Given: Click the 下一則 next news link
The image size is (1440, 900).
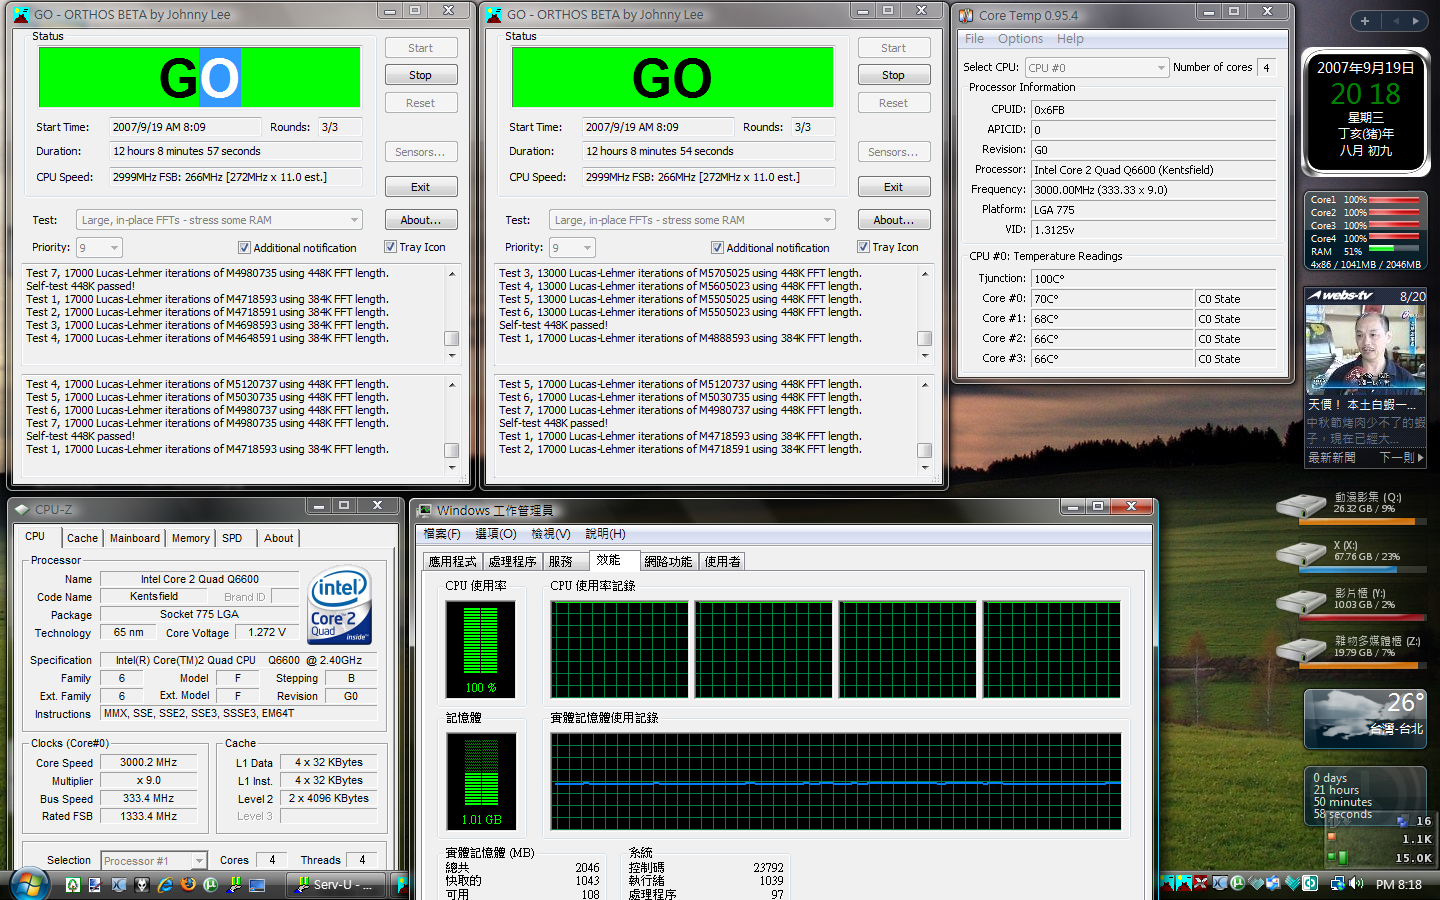Looking at the screenshot, I should click(1401, 457).
